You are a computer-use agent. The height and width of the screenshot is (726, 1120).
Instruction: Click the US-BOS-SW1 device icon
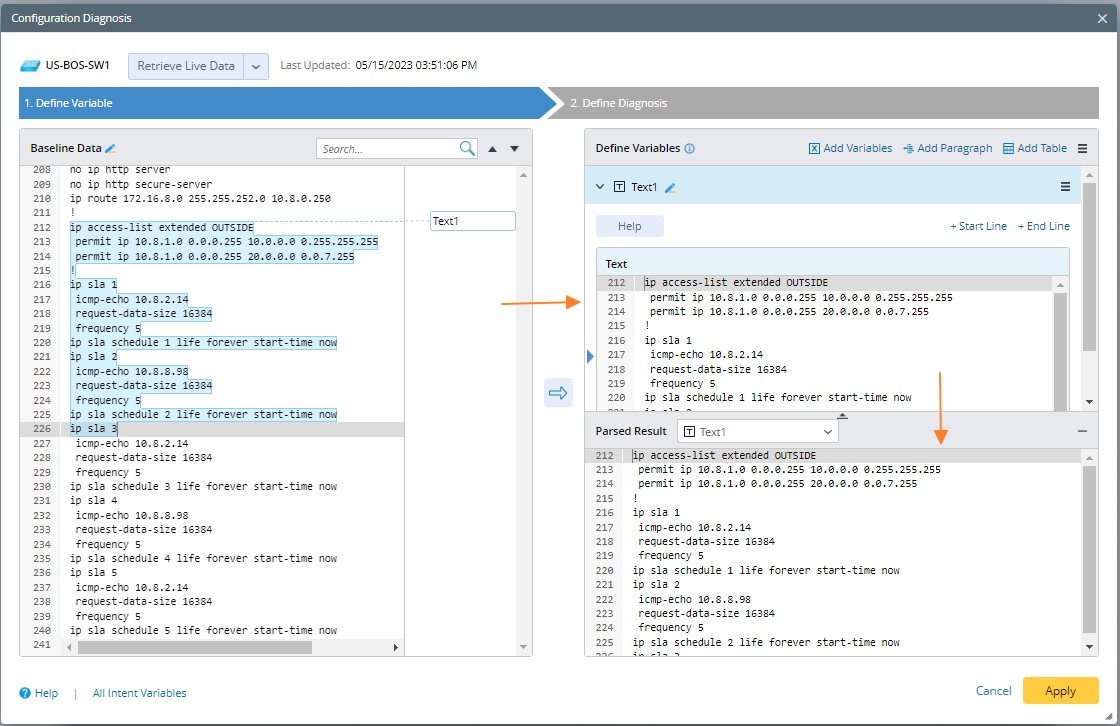(30, 66)
